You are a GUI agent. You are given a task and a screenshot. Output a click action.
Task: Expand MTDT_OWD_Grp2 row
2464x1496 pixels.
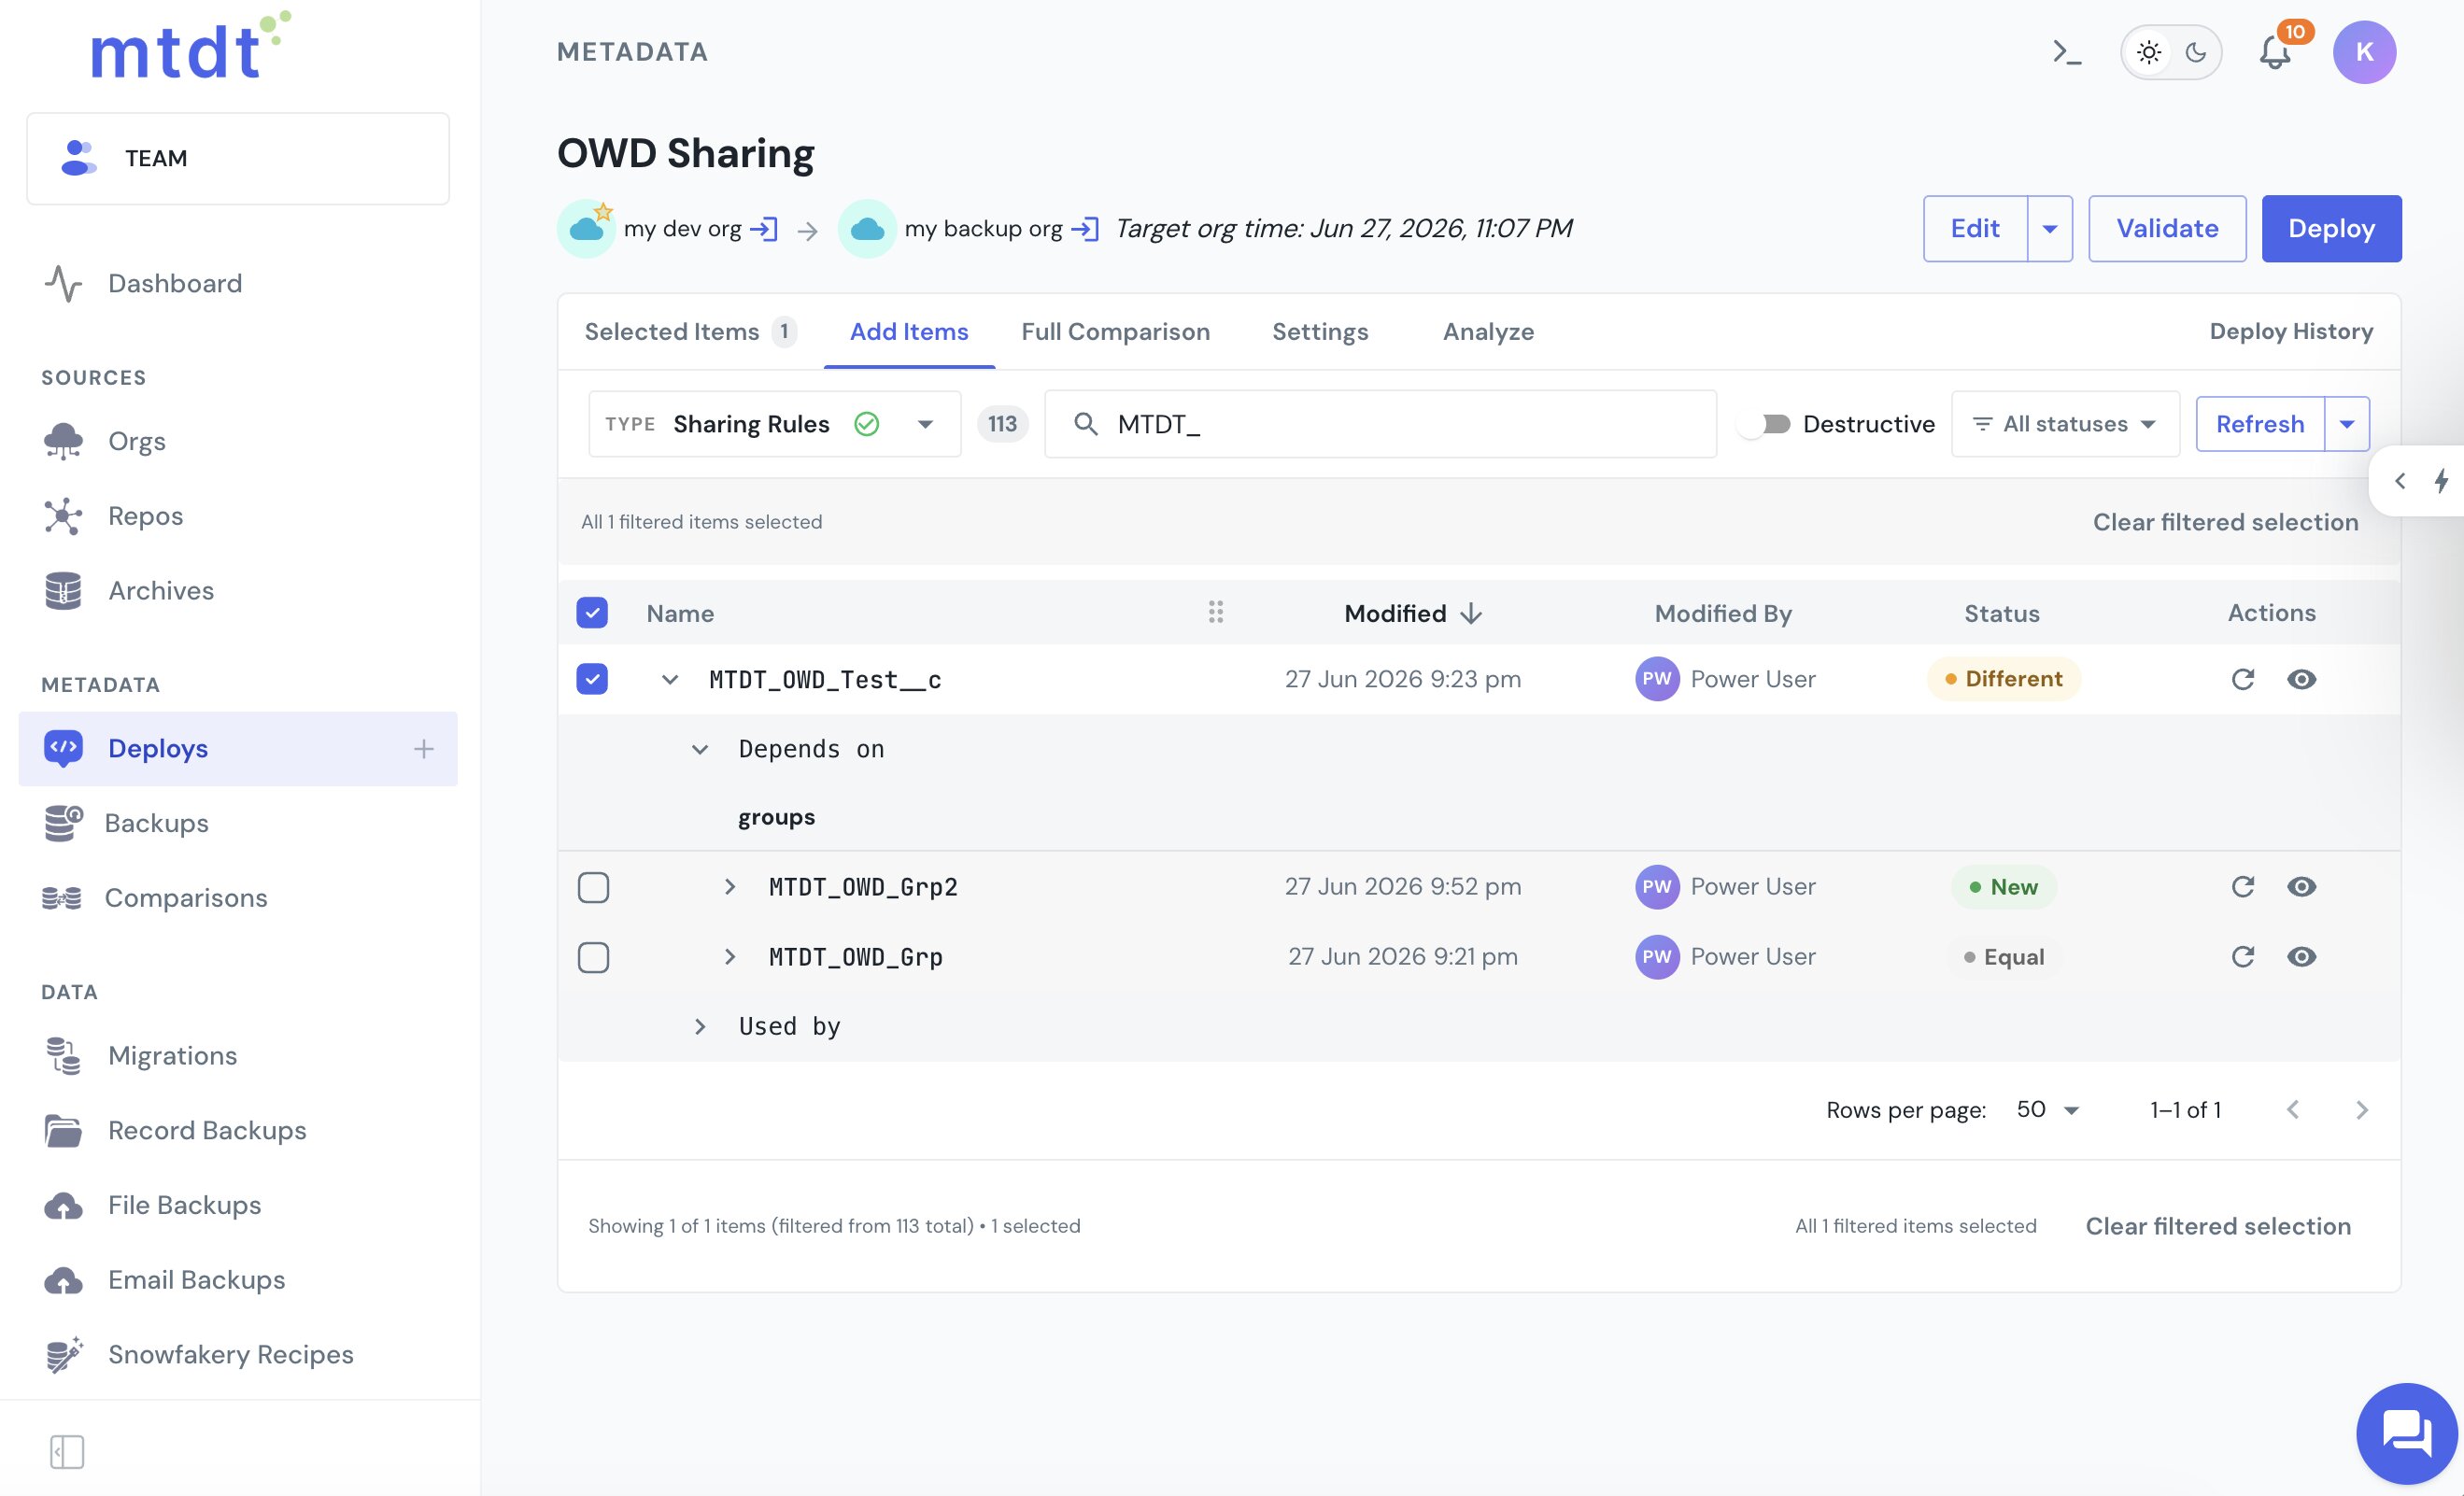729,887
